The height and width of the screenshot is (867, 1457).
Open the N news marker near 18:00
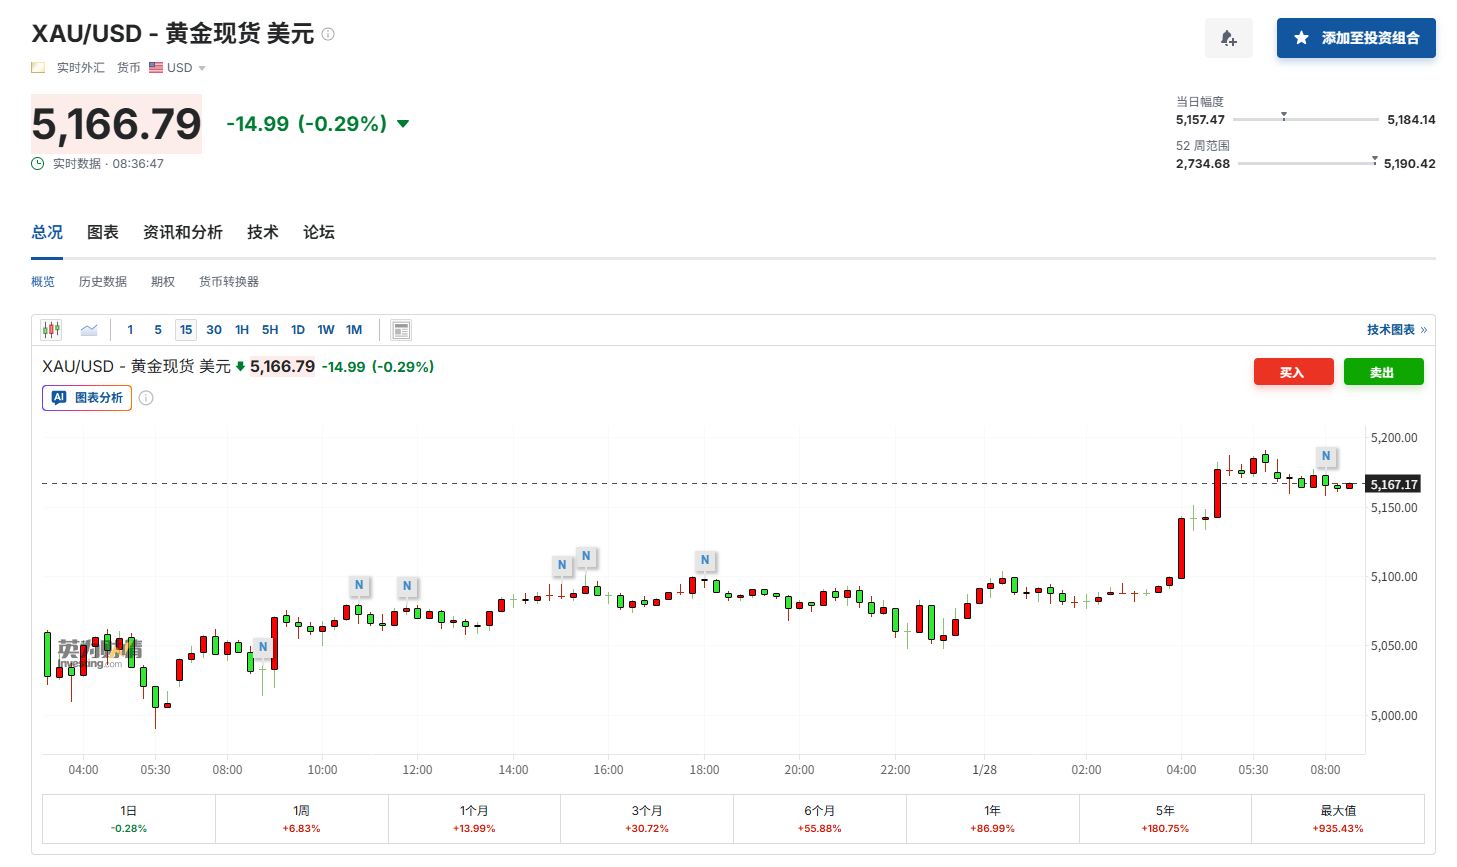[705, 560]
